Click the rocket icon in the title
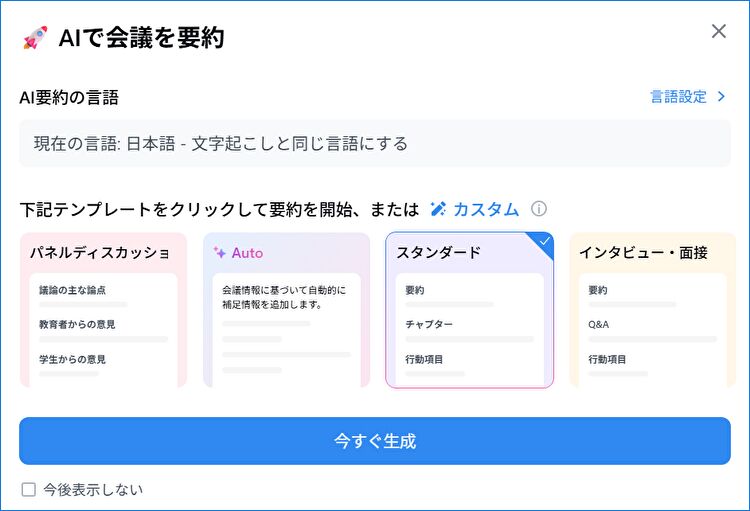This screenshot has height=511, width=750. [35, 39]
